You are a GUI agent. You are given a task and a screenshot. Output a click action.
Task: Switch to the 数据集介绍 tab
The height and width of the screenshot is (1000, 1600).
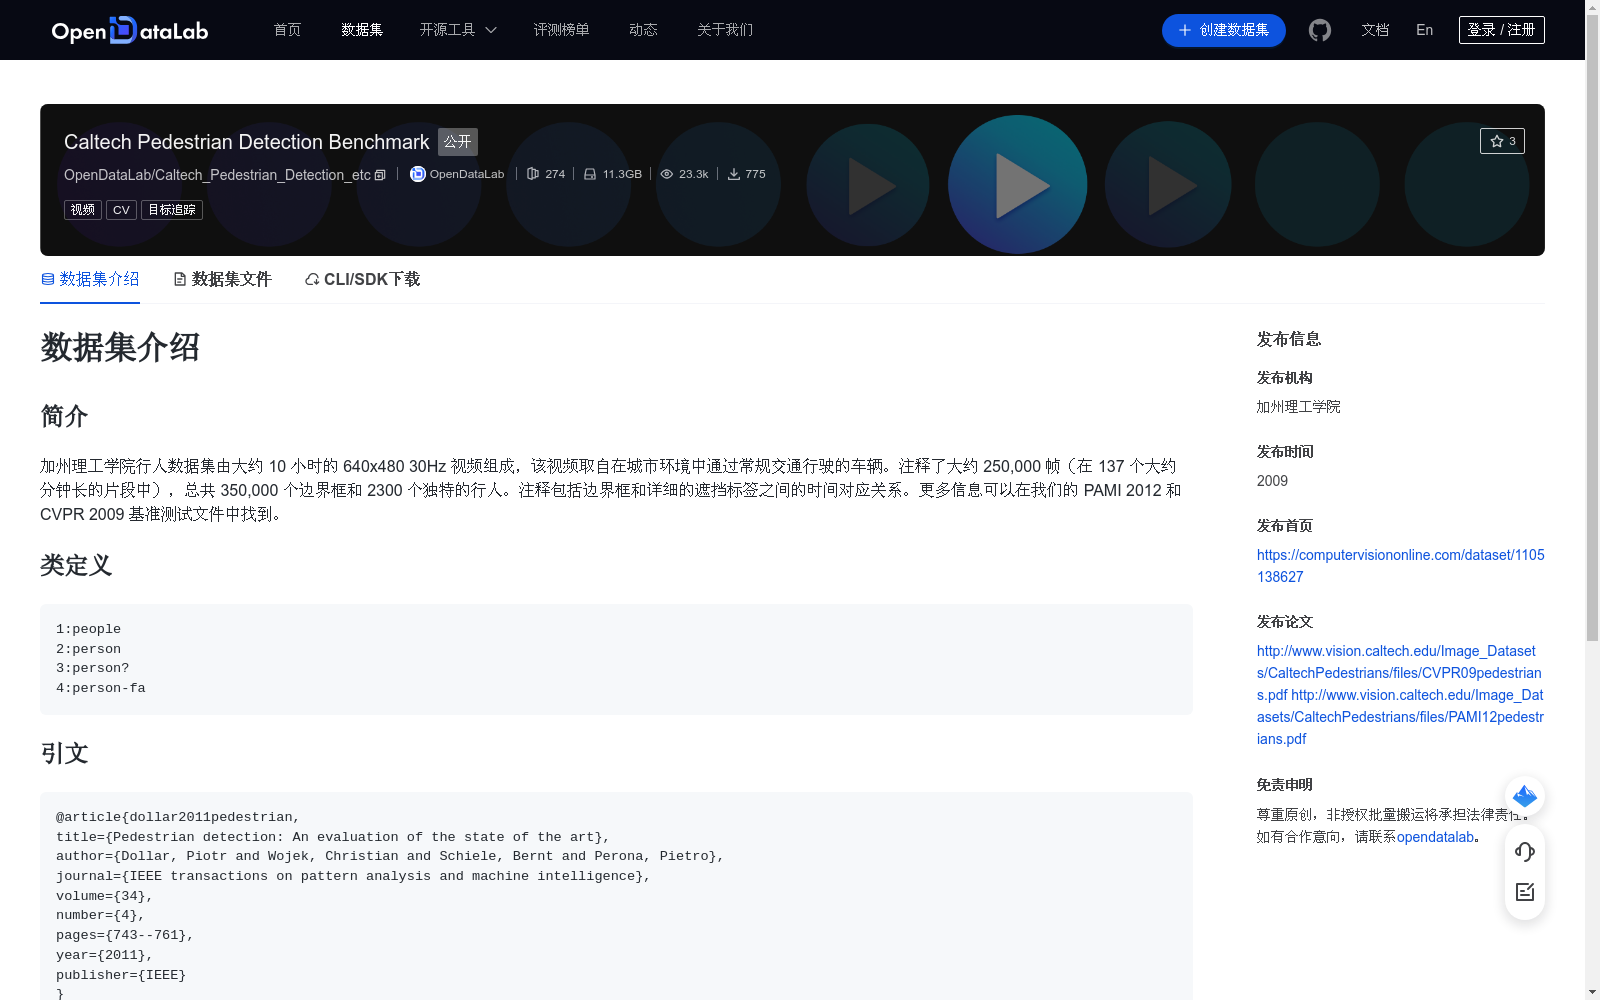click(x=90, y=279)
